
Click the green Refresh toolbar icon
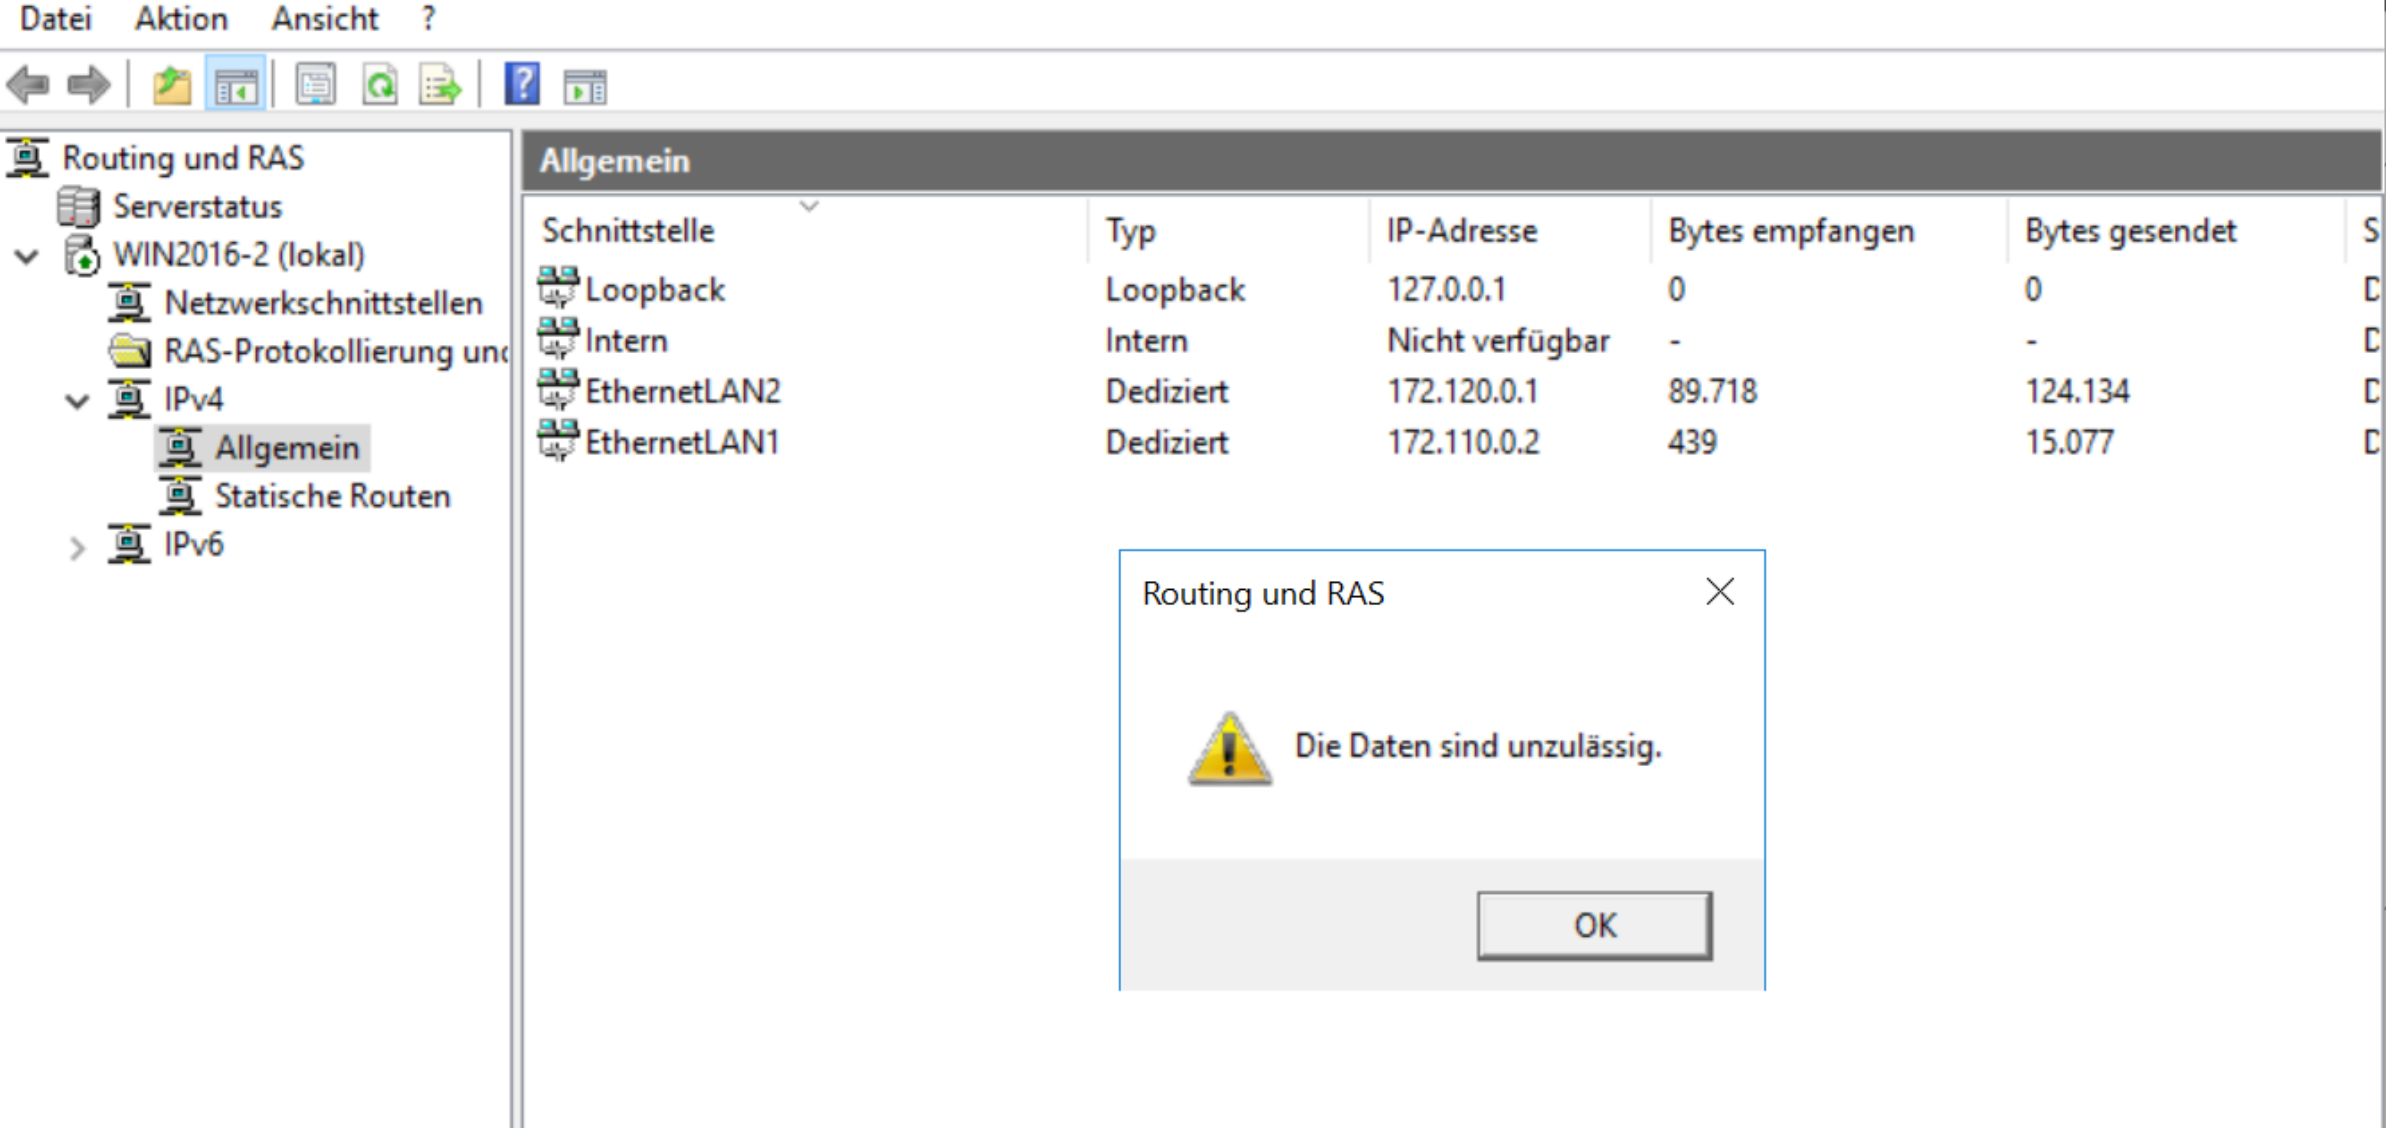point(380,85)
